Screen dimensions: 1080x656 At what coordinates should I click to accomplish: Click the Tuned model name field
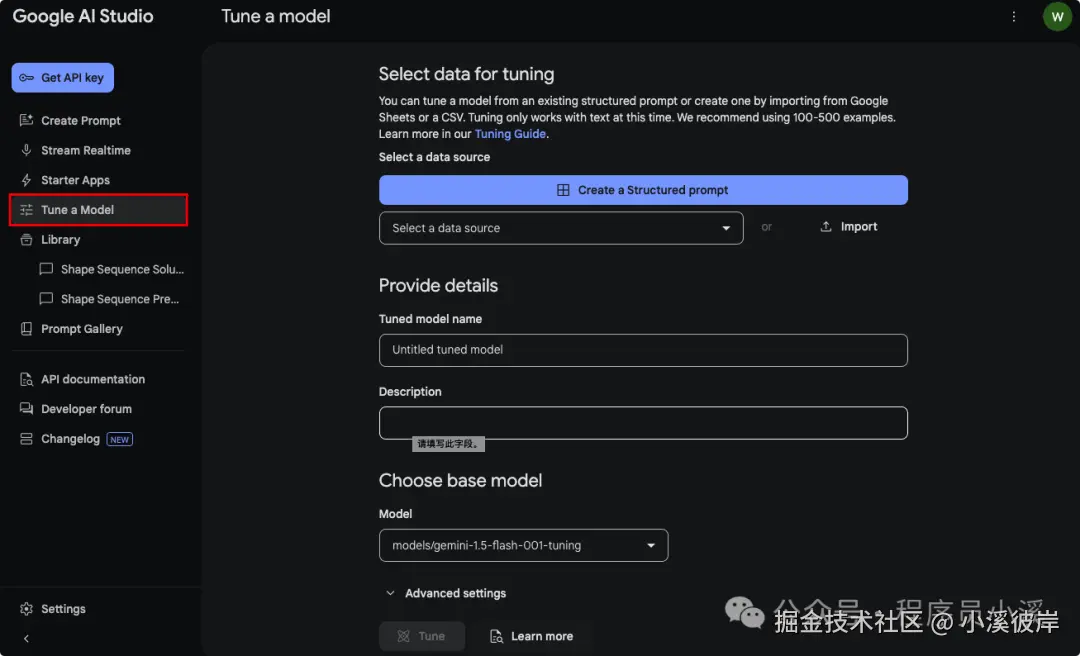[x=643, y=350]
